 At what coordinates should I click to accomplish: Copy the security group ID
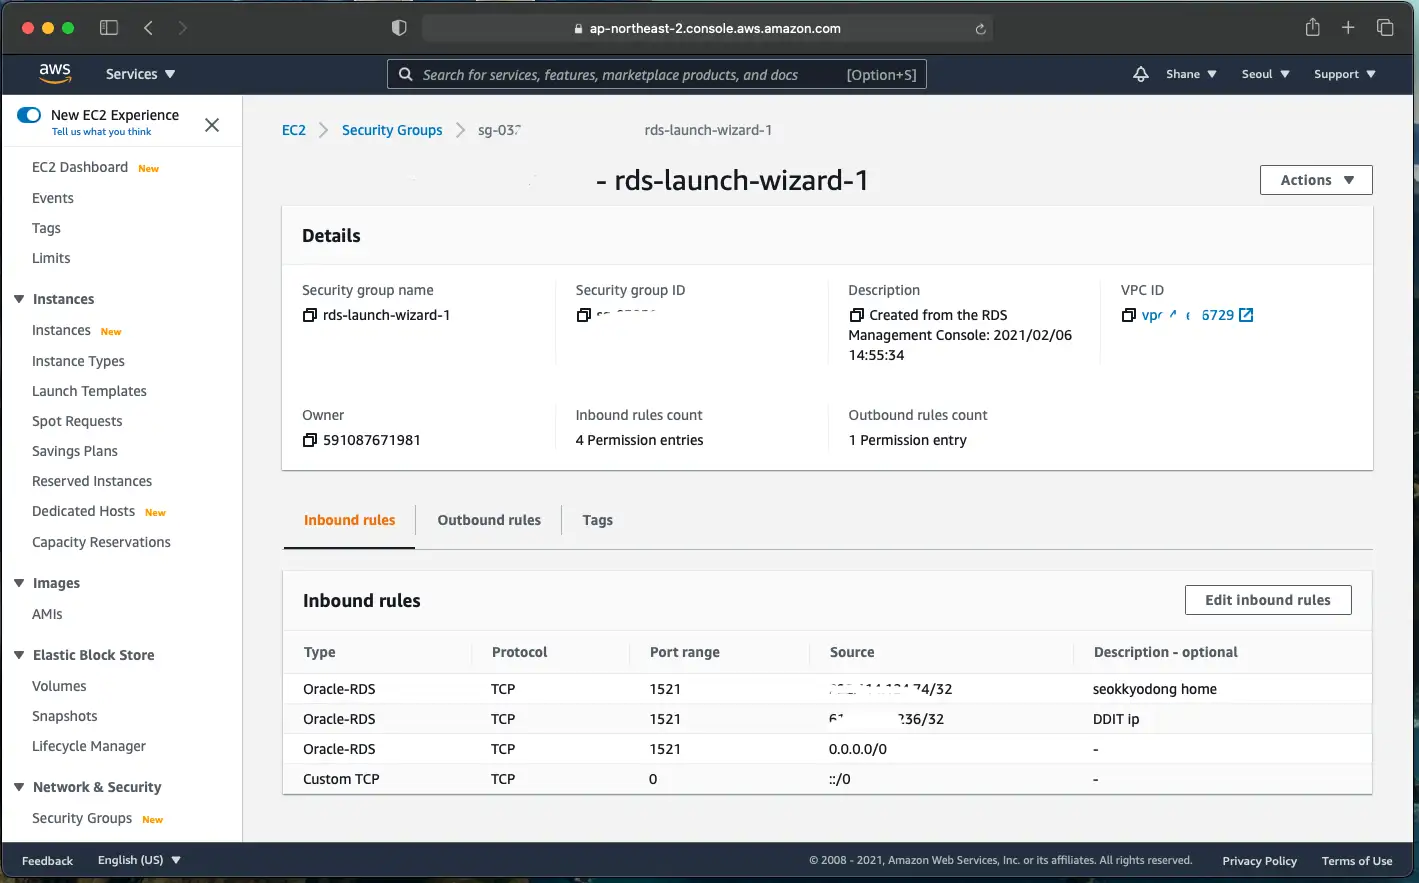pyautogui.click(x=583, y=315)
